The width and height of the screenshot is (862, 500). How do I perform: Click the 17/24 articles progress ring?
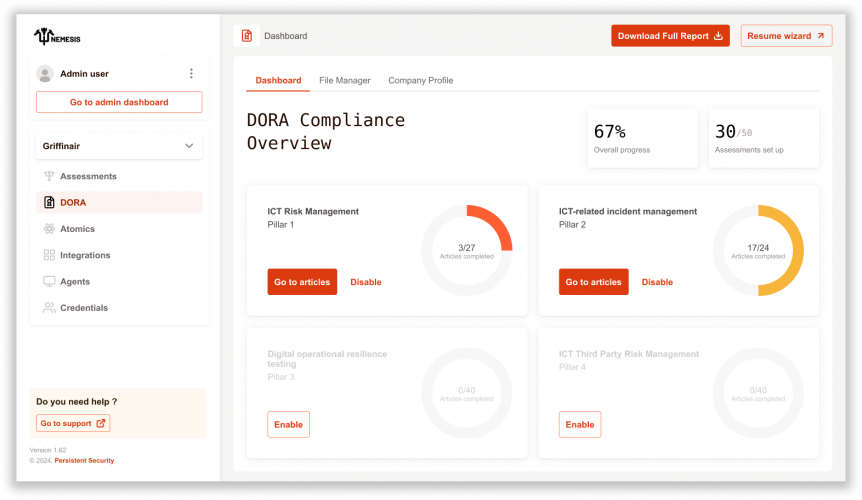pos(758,251)
